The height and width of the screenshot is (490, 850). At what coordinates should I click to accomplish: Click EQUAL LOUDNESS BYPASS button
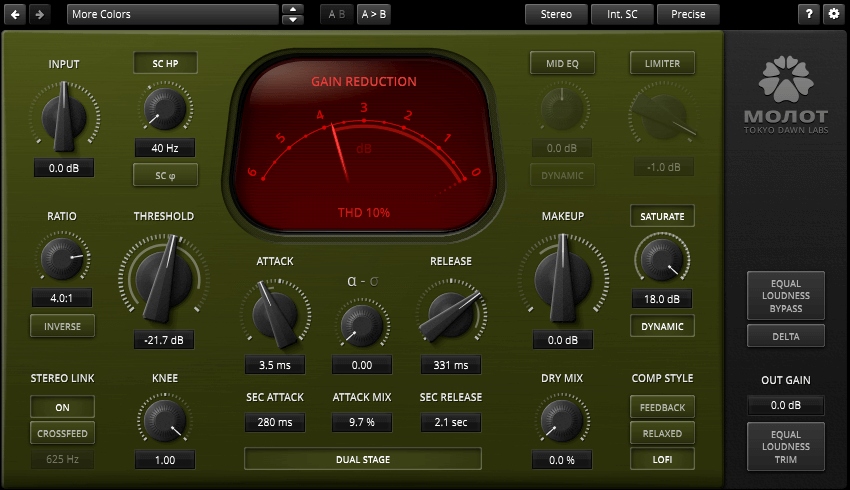[x=786, y=295]
